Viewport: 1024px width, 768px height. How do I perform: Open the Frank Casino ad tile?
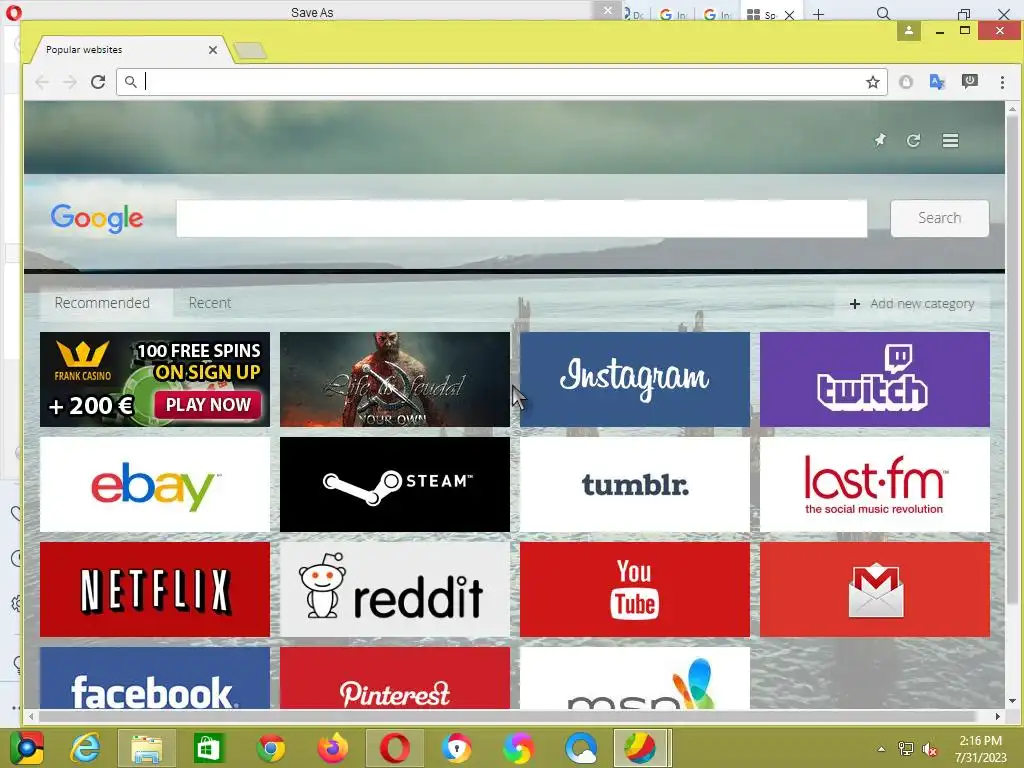155,379
